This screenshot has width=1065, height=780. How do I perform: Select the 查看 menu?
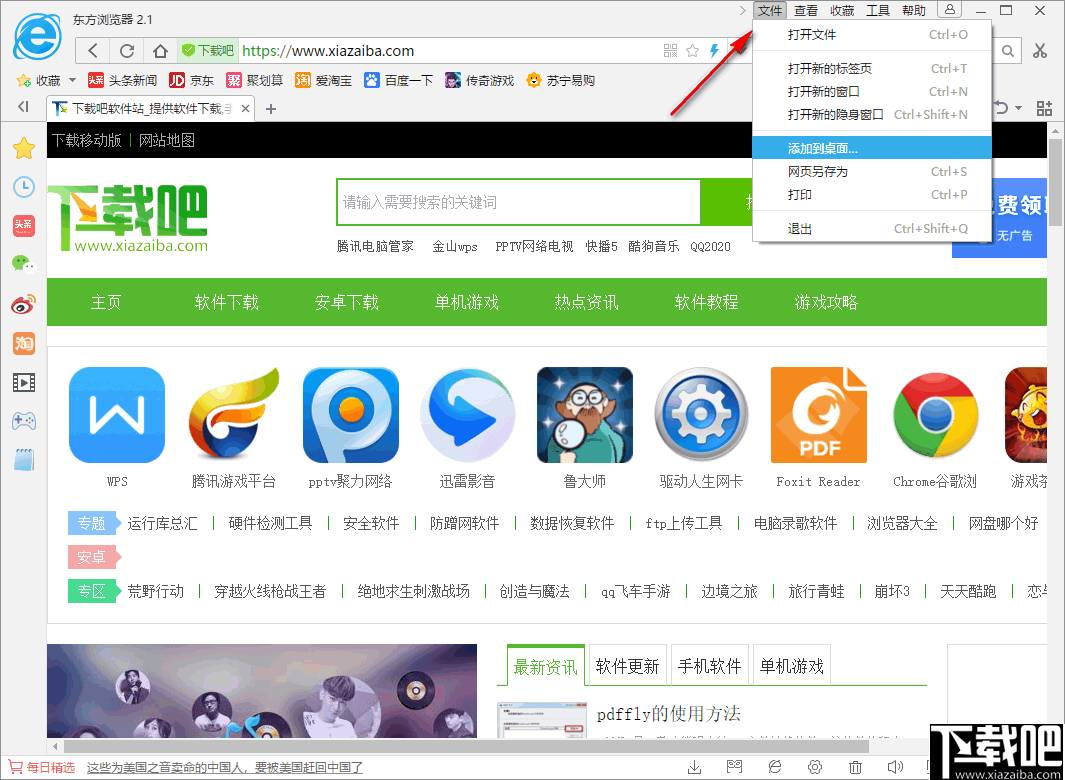806,10
